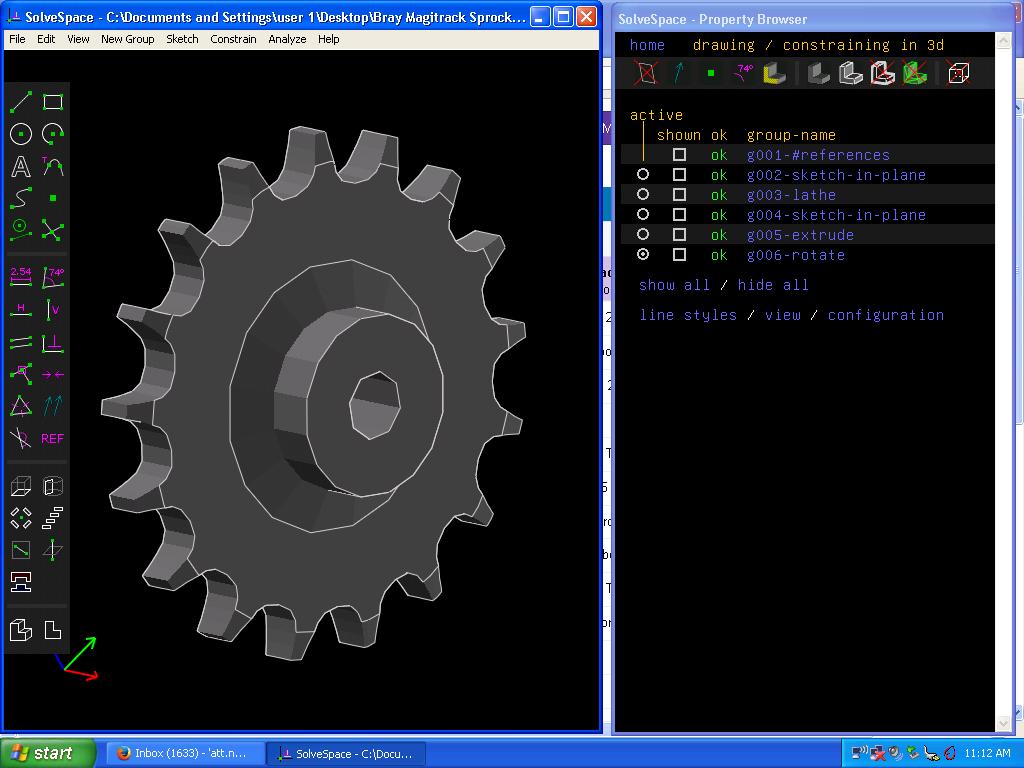This screenshot has width=1024, height=768.
Task: Open the New Group menu
Action: click(x=127, y=39)
